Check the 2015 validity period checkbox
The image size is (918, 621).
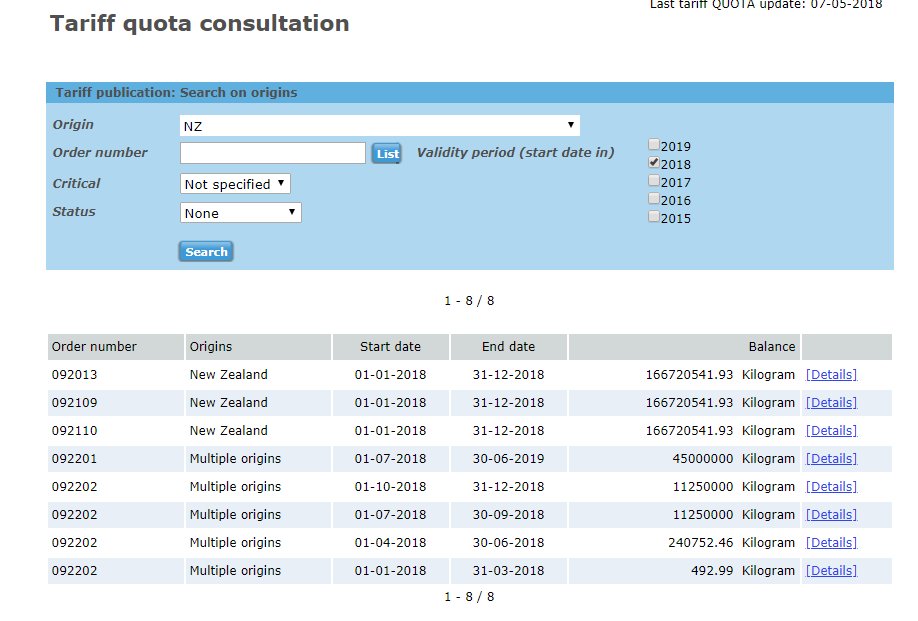(x=654, y=217)
